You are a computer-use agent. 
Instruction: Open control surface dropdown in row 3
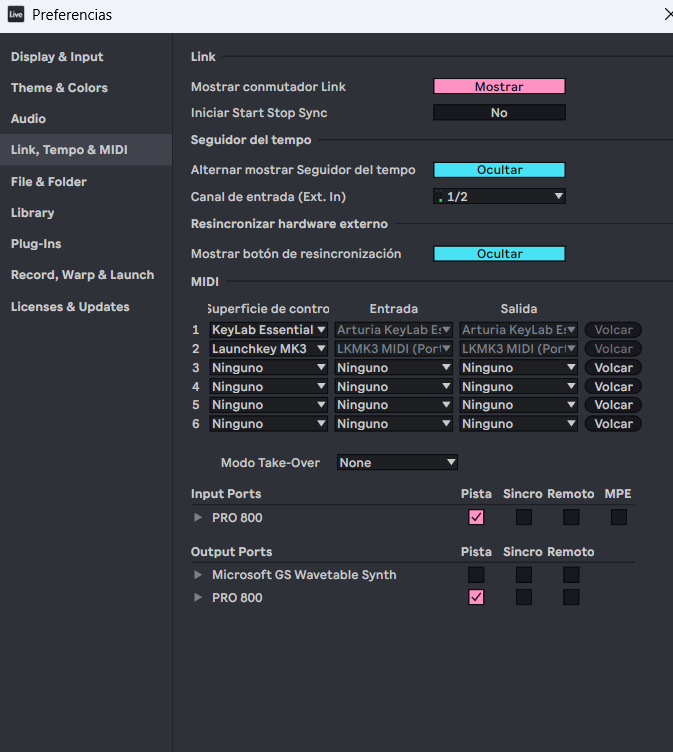pos(269,368)
